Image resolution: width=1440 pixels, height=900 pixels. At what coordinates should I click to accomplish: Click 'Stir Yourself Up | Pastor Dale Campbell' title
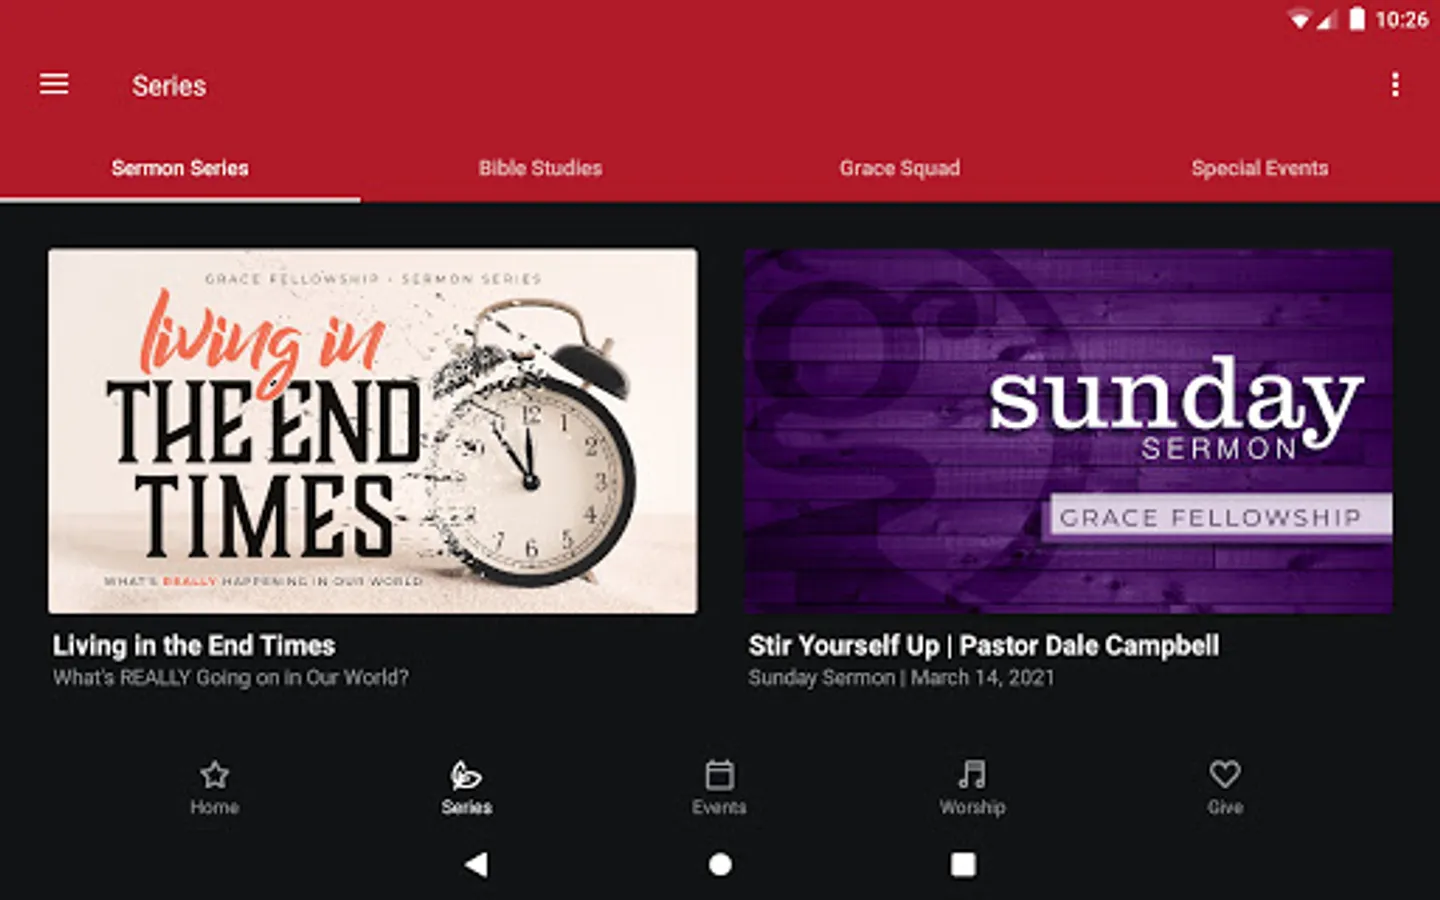[x=984, y=646]
